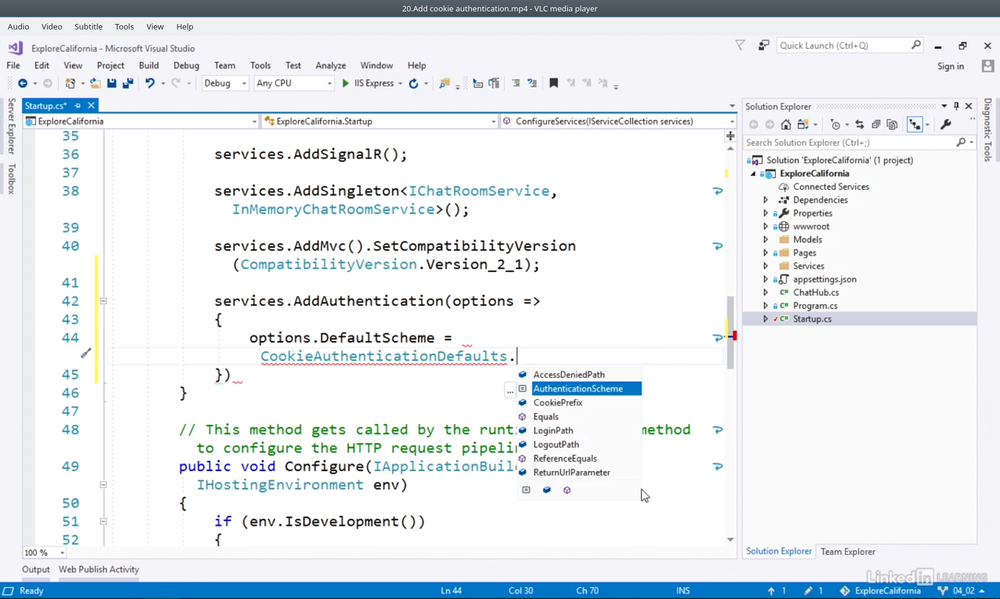Click the feedback icon beside Quick Launch
Screen dimensions: 1000x599
[x=763, y=45]
